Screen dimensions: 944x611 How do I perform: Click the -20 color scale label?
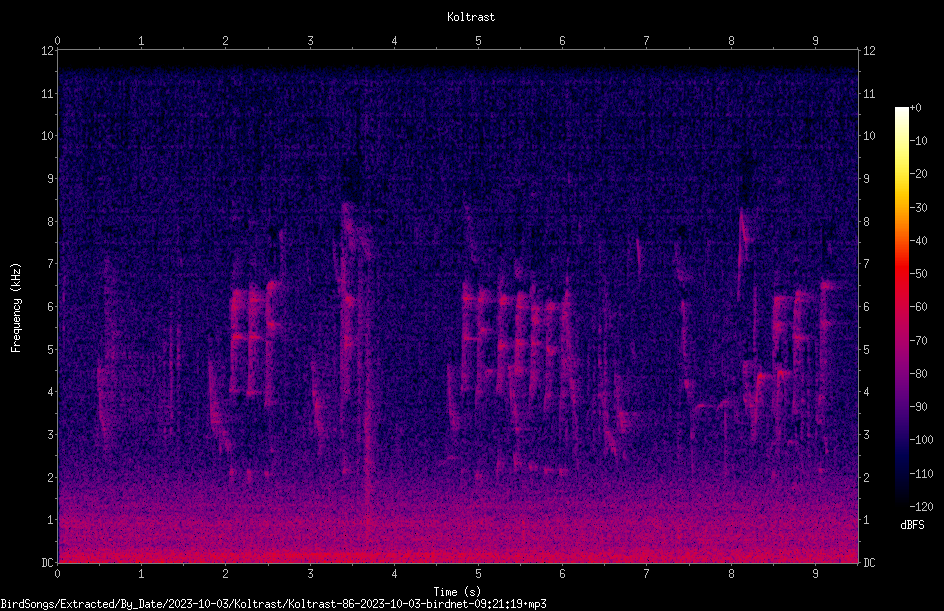click(x=918, y=174)
